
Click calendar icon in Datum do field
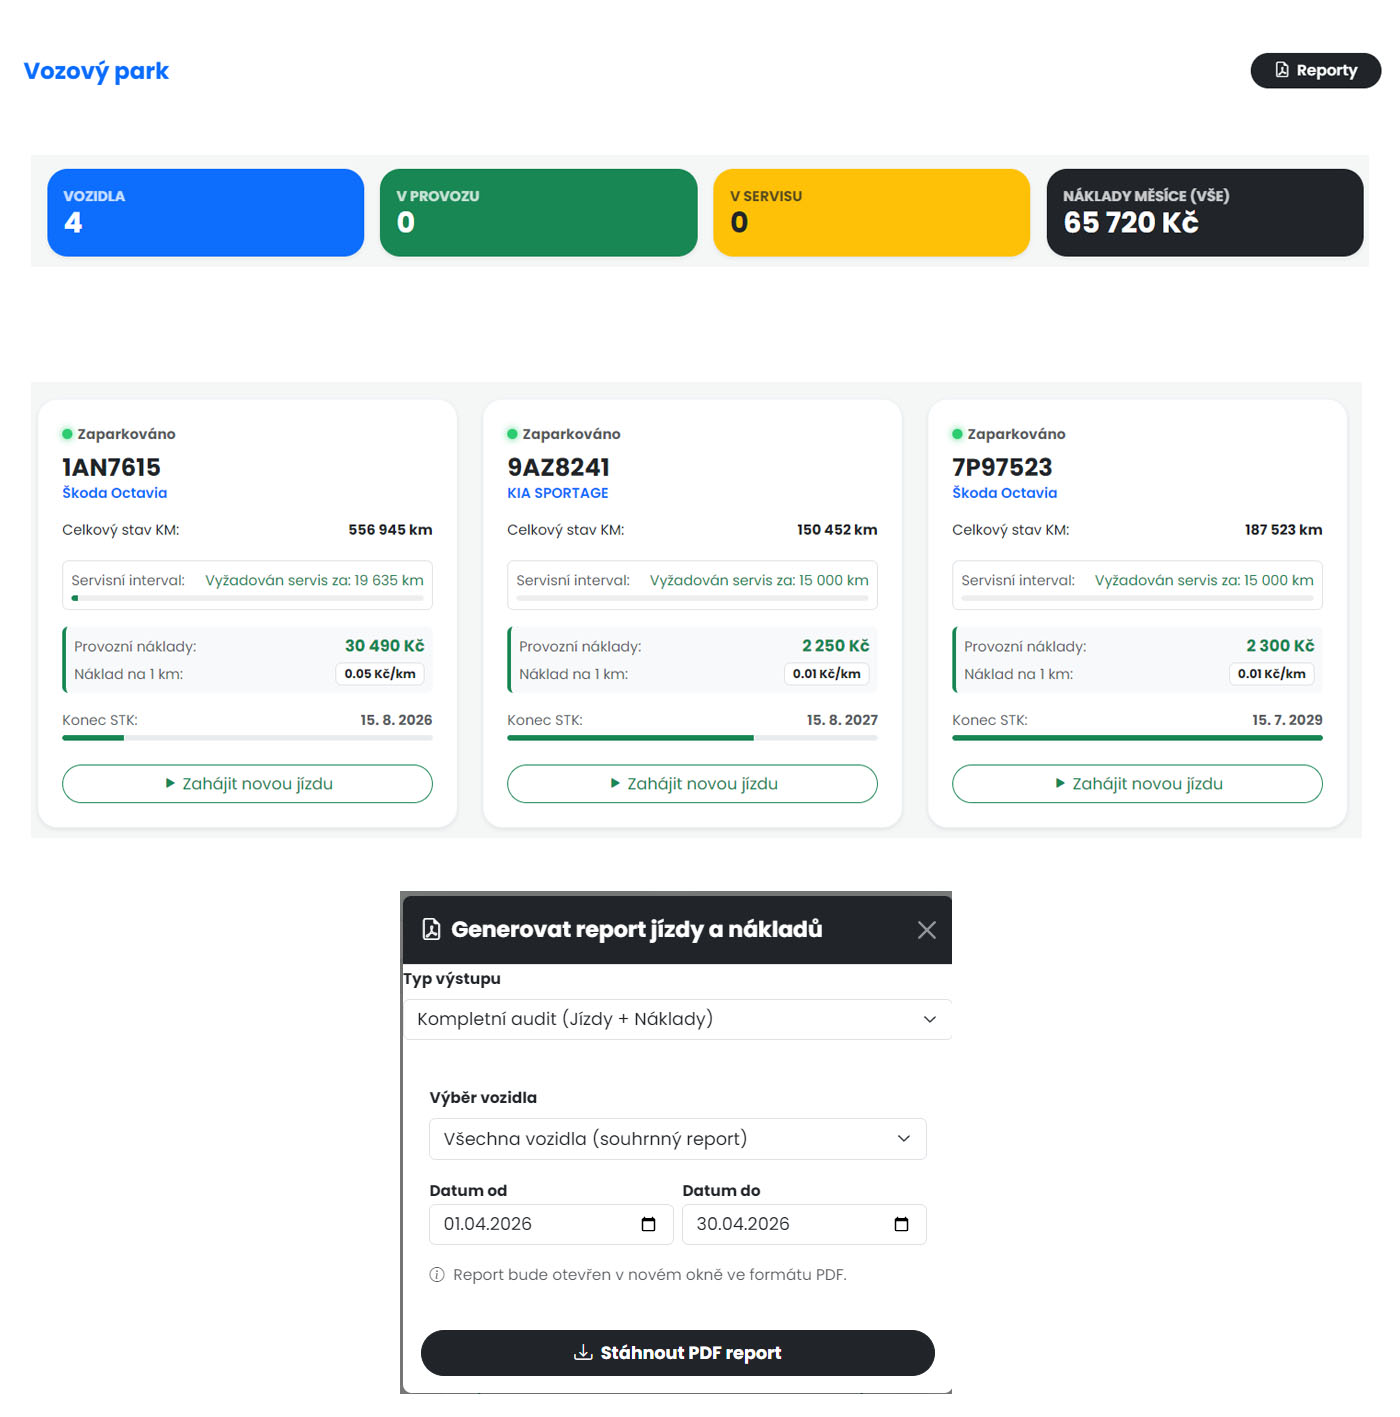coord(901,1224)
